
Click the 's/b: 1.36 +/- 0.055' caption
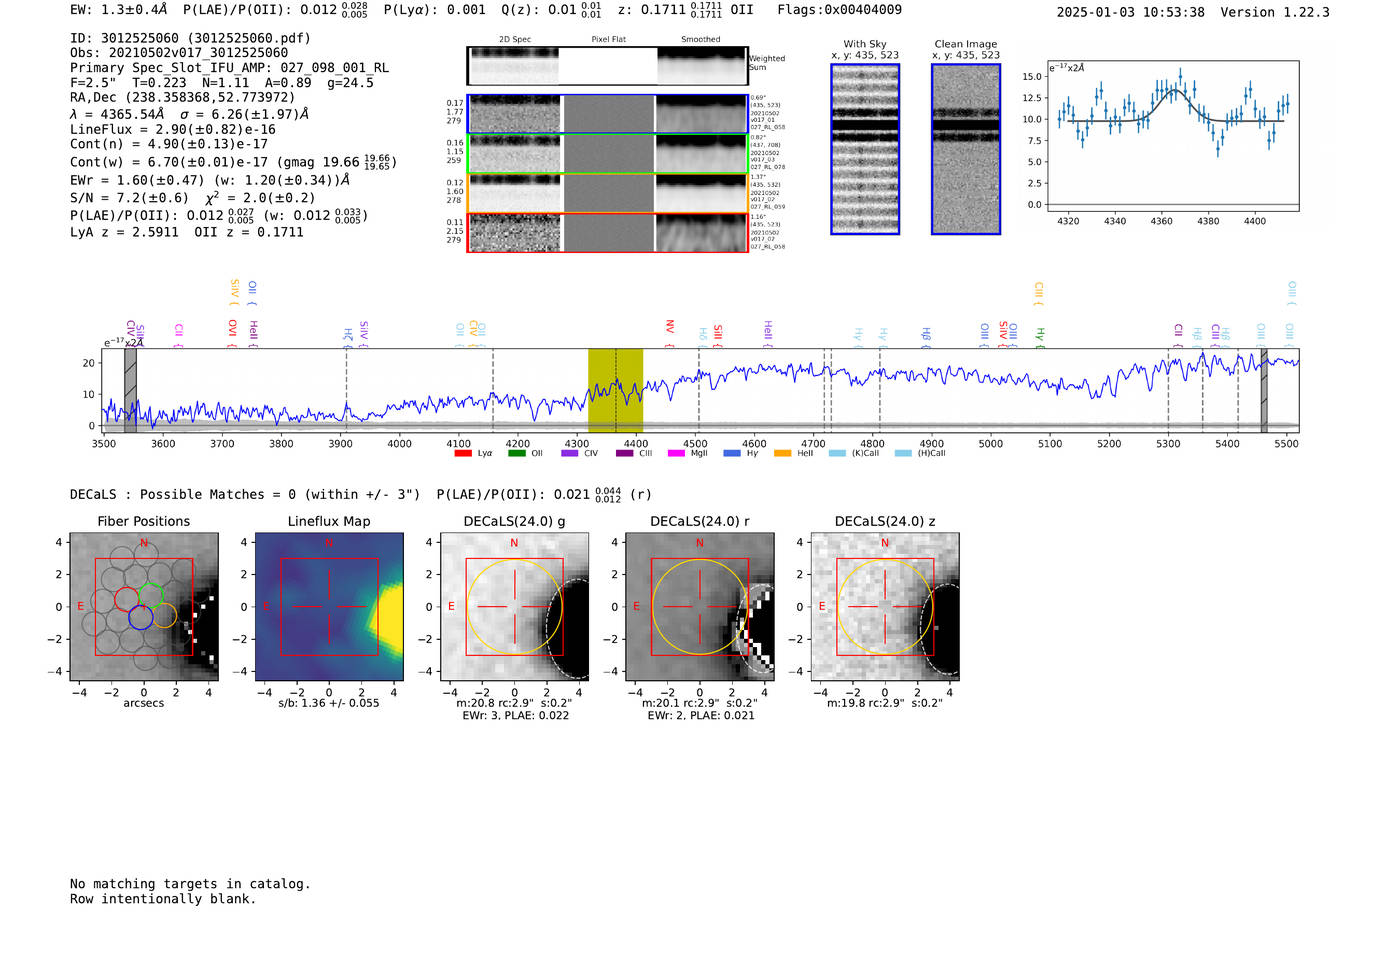(329, 703)
